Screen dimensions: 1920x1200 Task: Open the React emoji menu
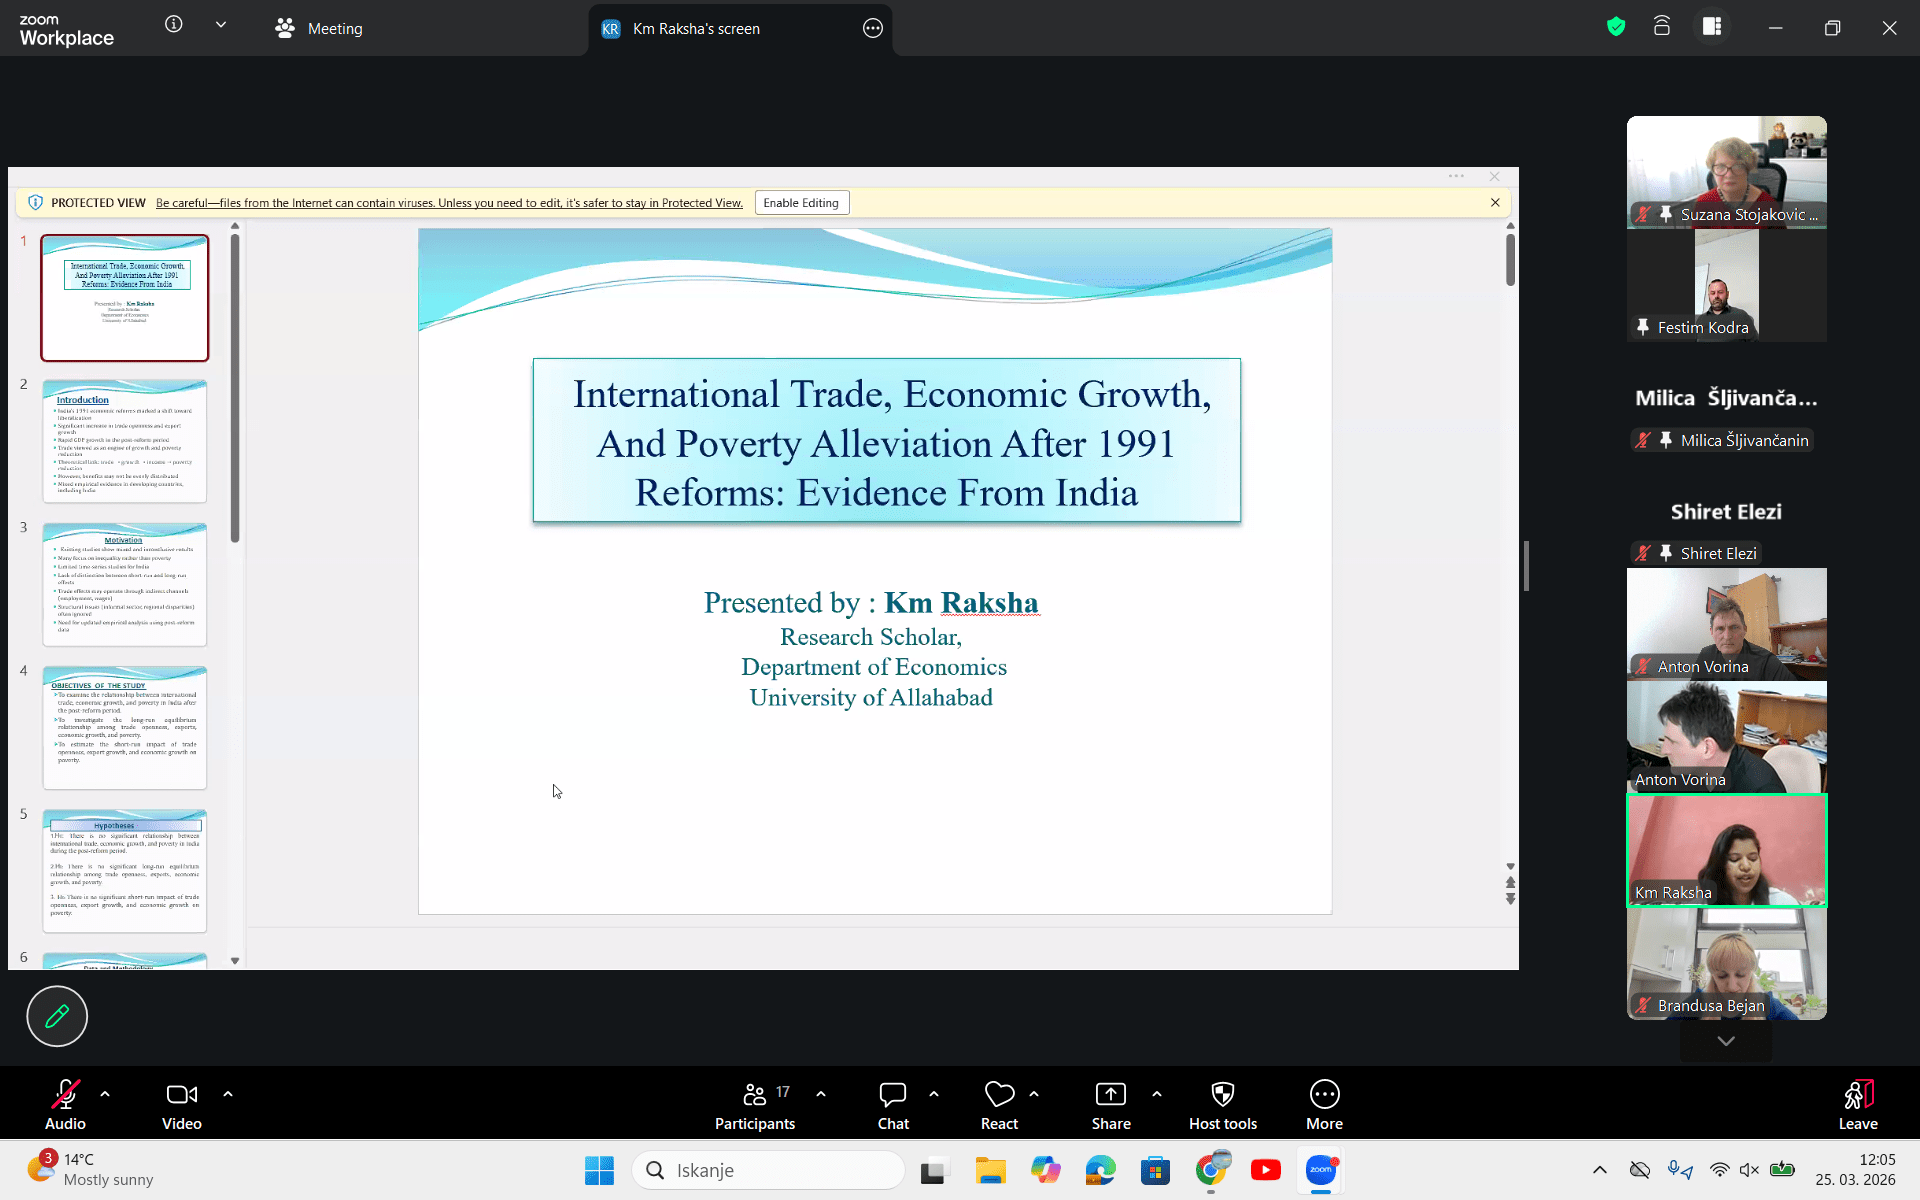999,1095
